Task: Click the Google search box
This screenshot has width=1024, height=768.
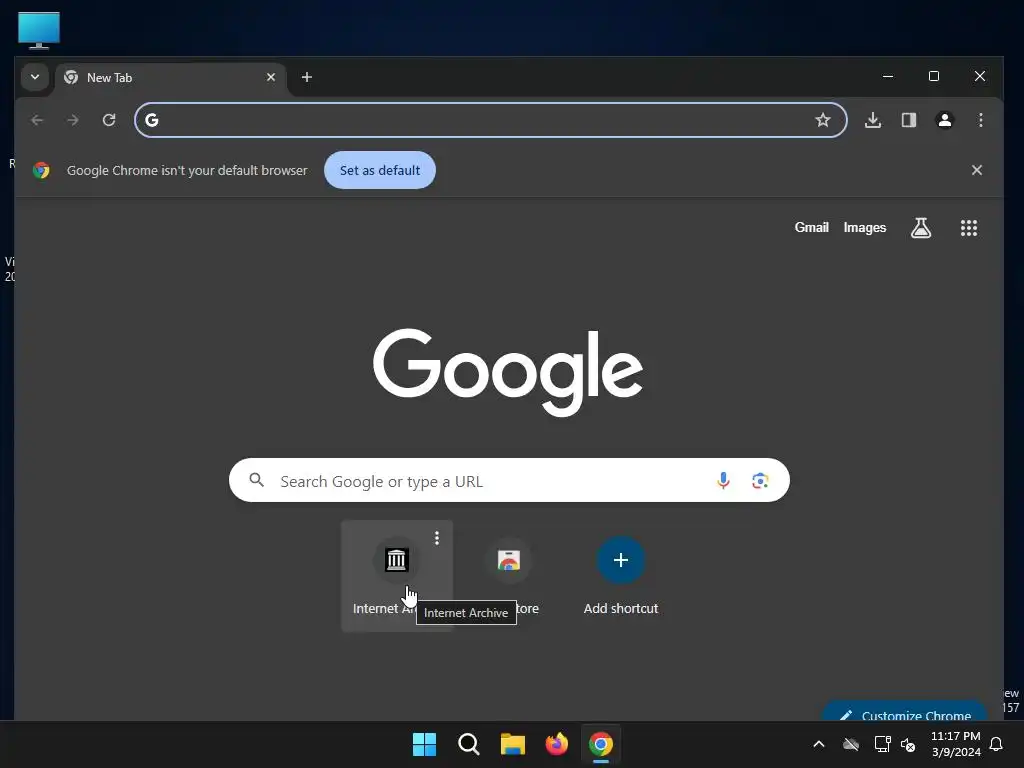Action: point(509,481)
